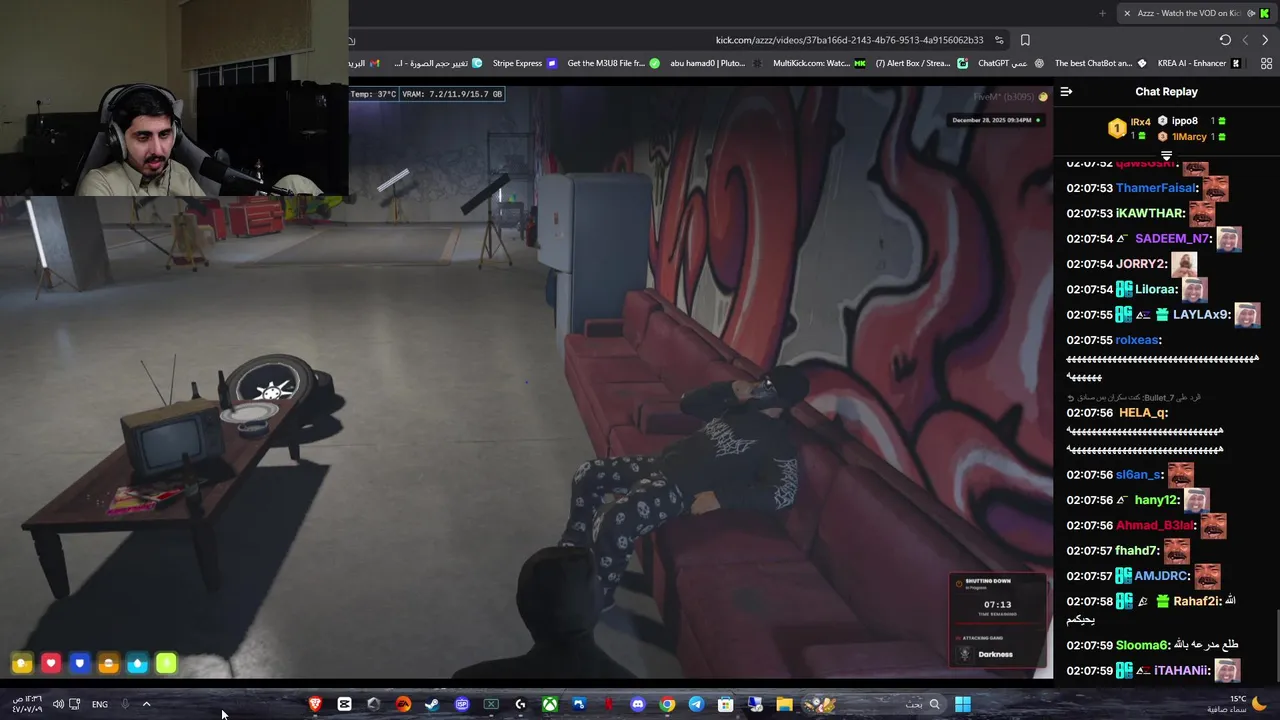Open the Stripe Express bookmark

tap(524, 63)
